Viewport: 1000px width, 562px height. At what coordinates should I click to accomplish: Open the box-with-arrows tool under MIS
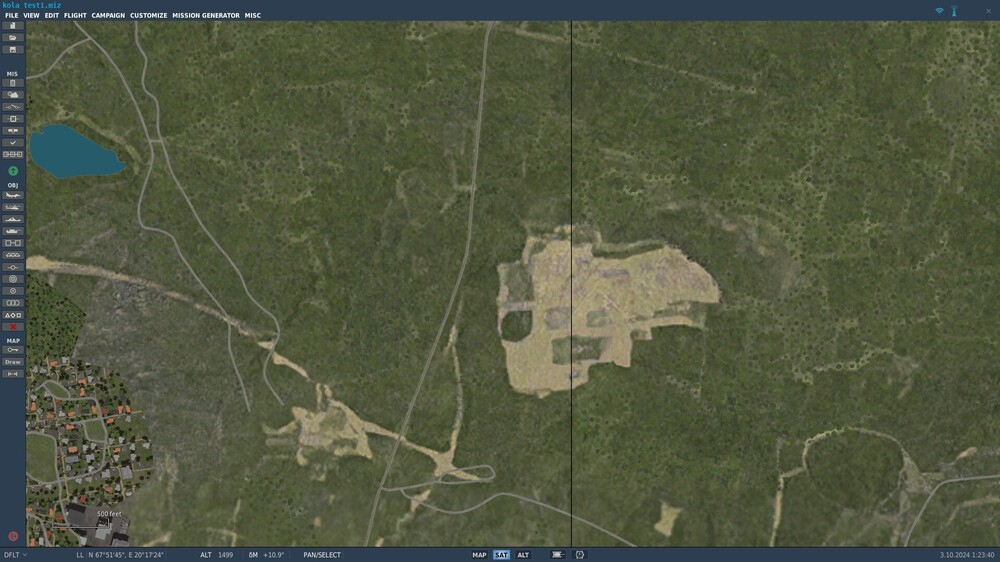click(13, 119)
